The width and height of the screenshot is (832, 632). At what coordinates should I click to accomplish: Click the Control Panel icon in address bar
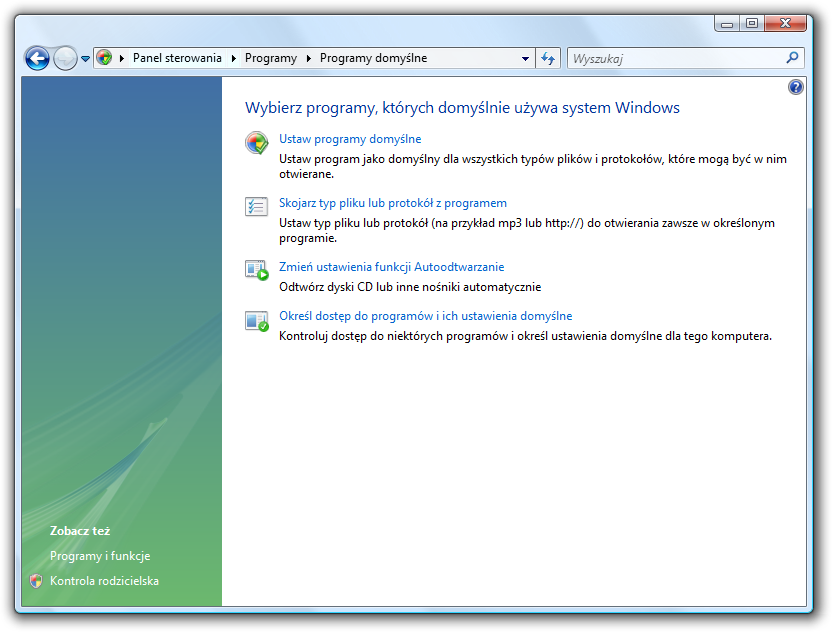pyautogui.click(x=105, y=58)
